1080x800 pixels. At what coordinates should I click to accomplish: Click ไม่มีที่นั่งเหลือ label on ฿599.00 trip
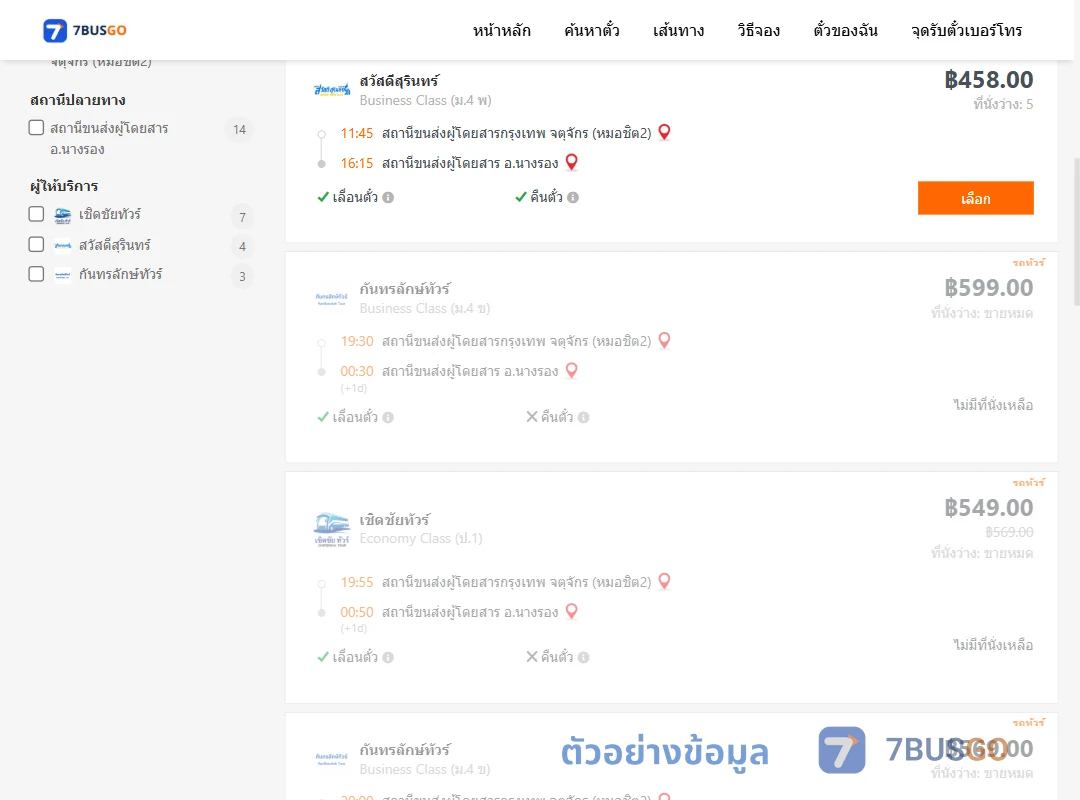pyautogui.click(x=993, y=404)
